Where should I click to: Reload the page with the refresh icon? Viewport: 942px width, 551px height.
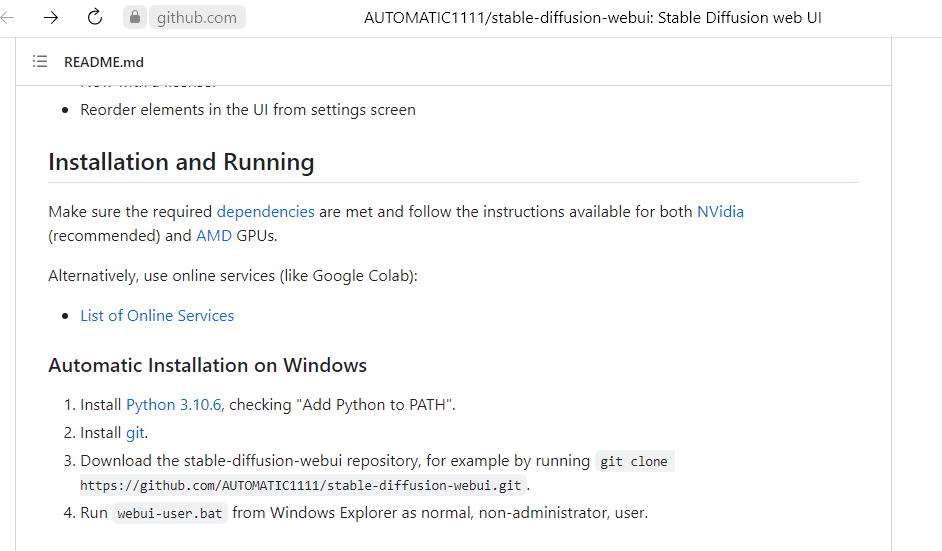(x=95, y=18)
